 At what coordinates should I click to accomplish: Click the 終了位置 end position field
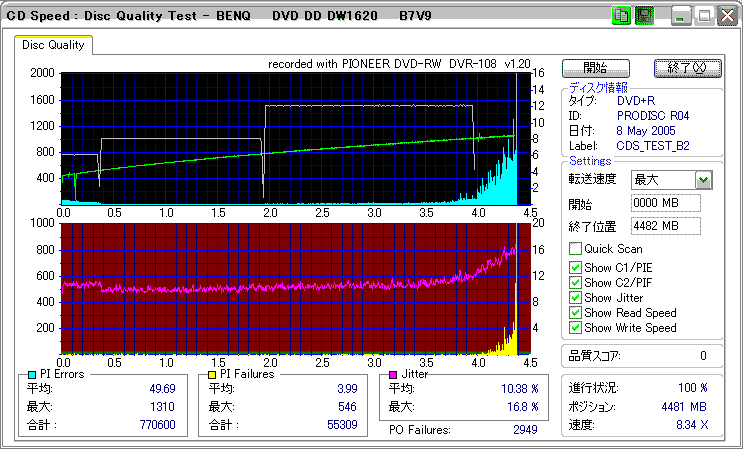[x=665, y=226]
